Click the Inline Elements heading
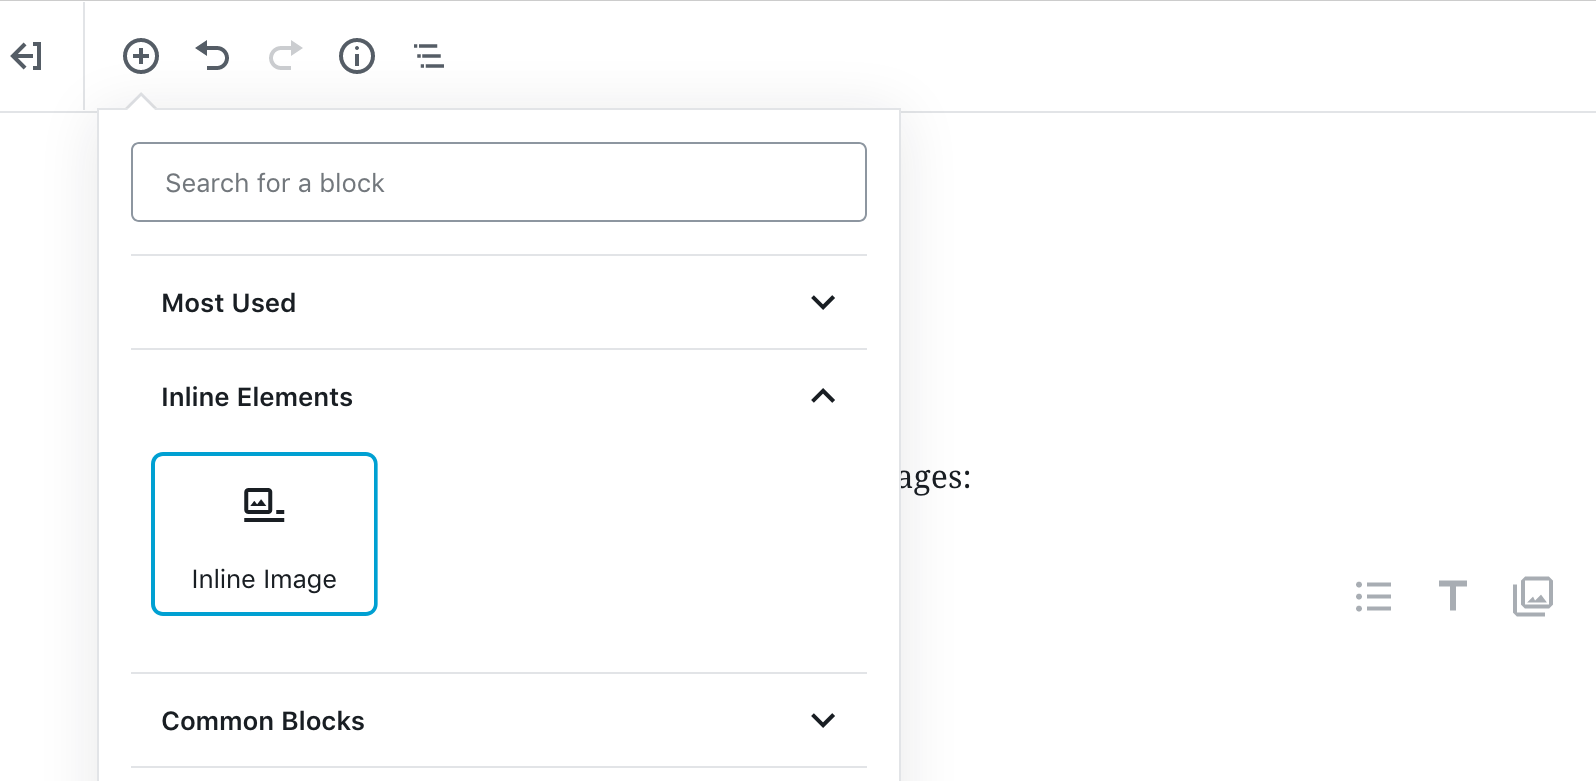This screenshot has height=781, width=1596. tap(257, 396)
